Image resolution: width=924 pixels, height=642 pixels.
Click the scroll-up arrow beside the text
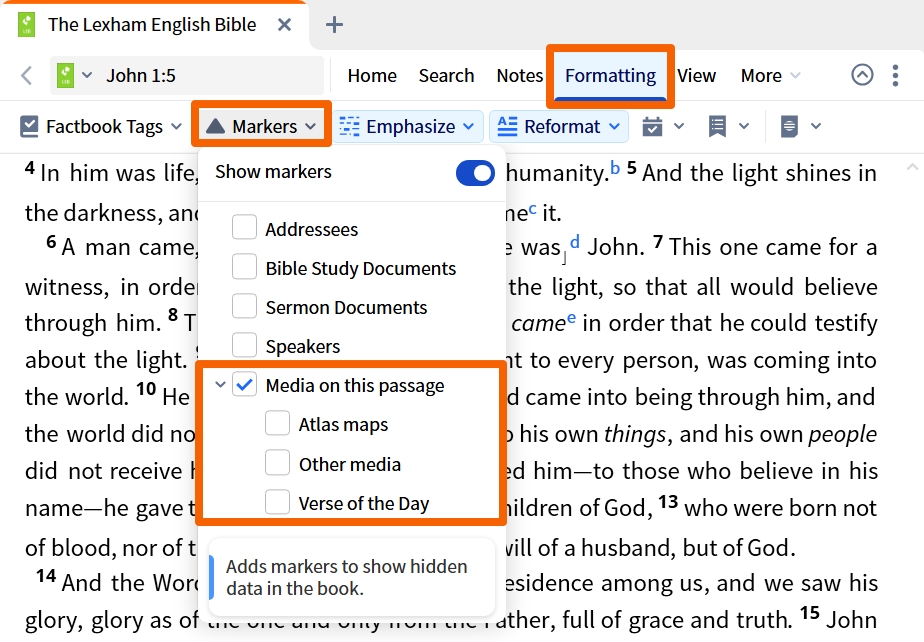pos(911,167)
